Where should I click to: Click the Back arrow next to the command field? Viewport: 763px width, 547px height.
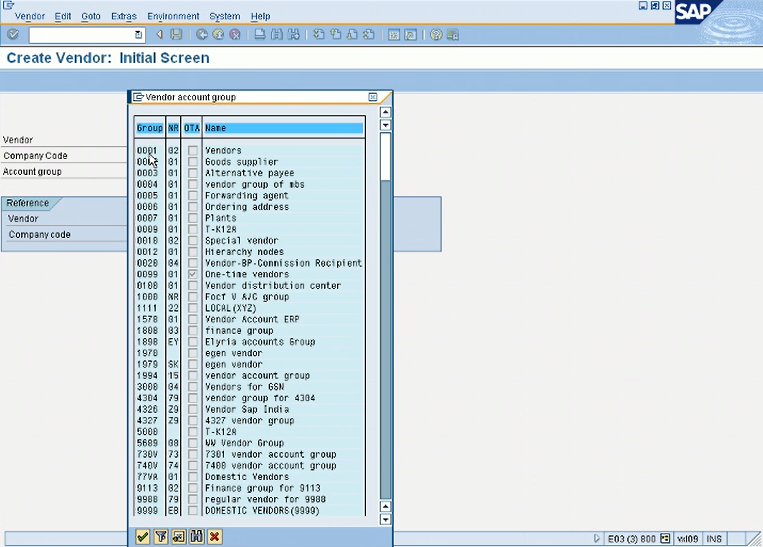coord(159,35)
